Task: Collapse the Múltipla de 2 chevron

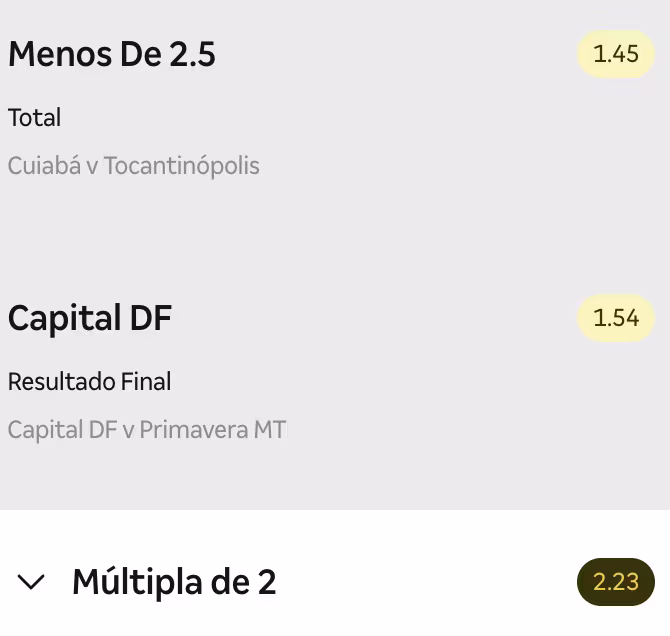Action: 31,582
